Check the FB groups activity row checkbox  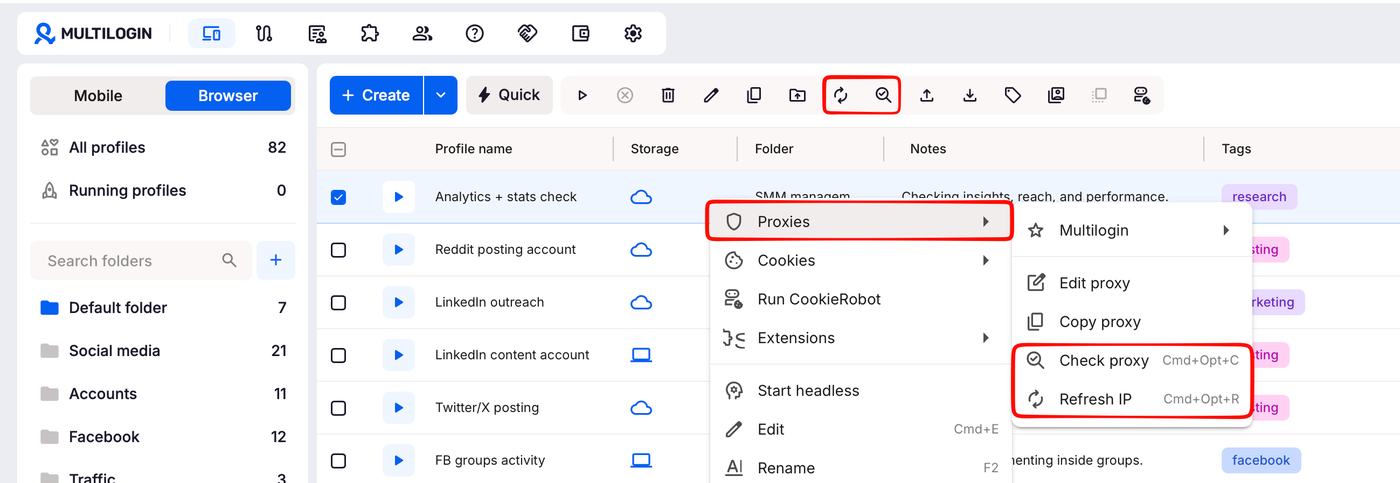[338, 460]
